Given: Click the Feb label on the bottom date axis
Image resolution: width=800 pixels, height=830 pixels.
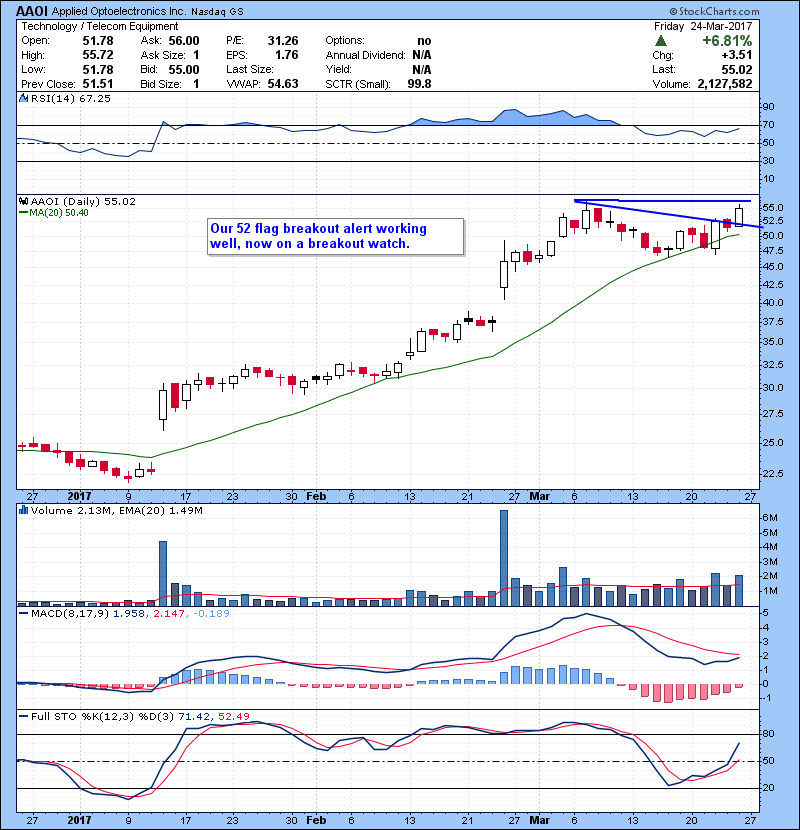Looking at the screenshot, I should click(316, 820).
